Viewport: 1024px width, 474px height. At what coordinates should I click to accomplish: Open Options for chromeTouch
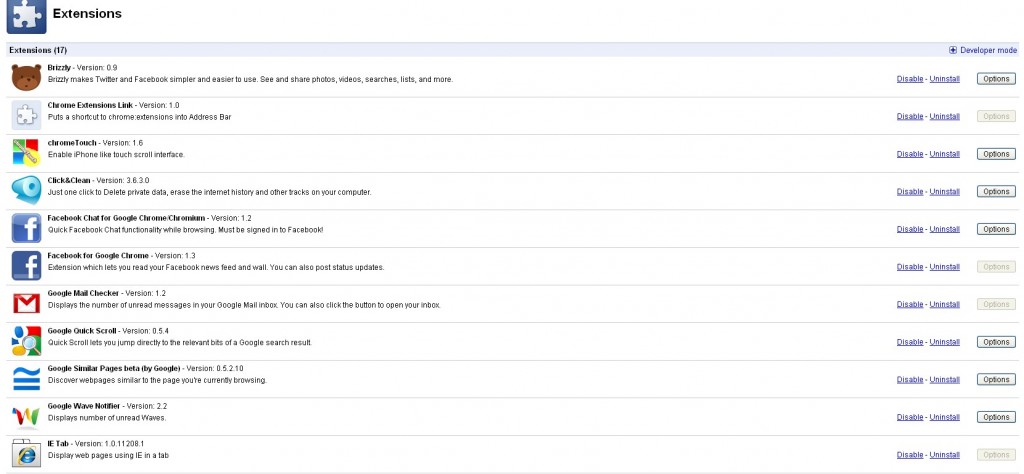point(996,154)
